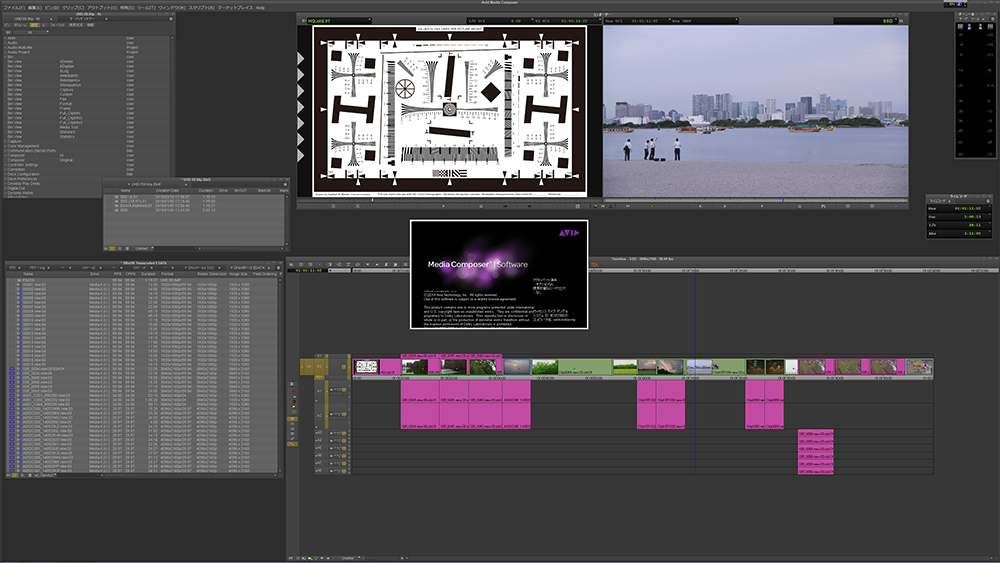Open the Help menu
Viewport: 1000px width, 563px height.
pyautogui.click(x=260, y=8)
